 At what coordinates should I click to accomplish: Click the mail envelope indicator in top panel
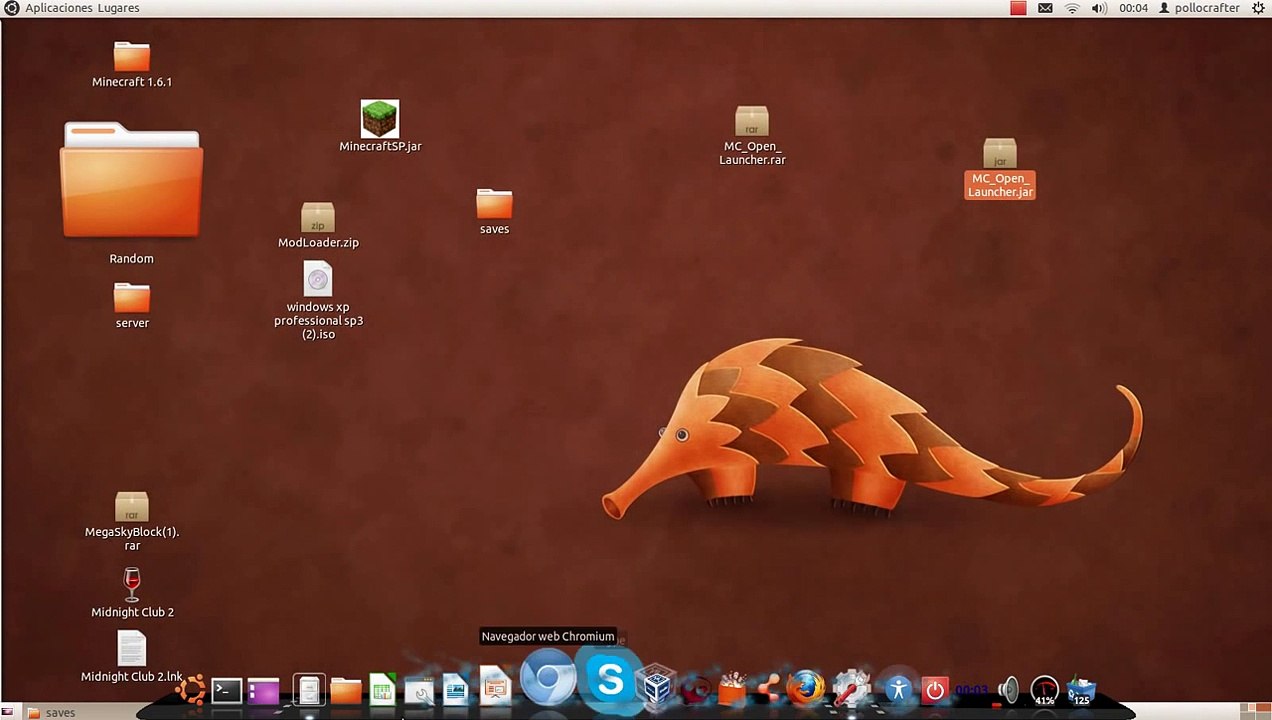1045,8
